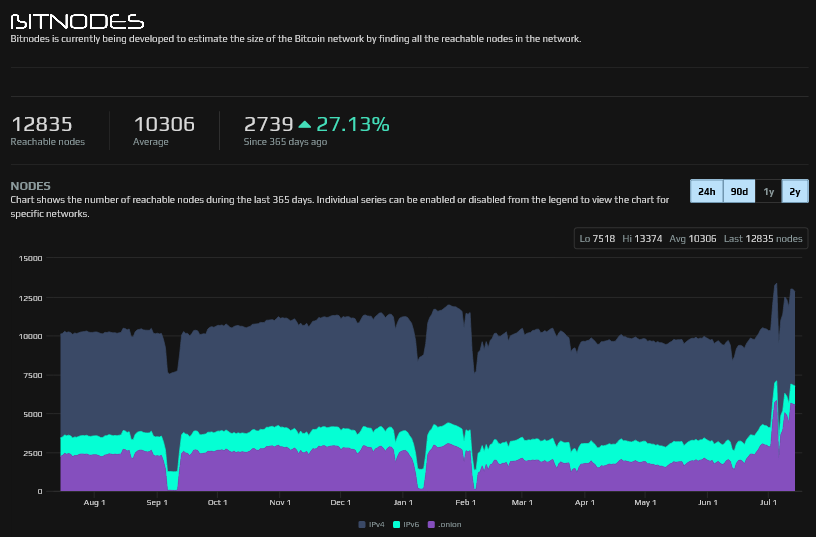
Task: Show the 1y chart range
Action: click(768, 191)
